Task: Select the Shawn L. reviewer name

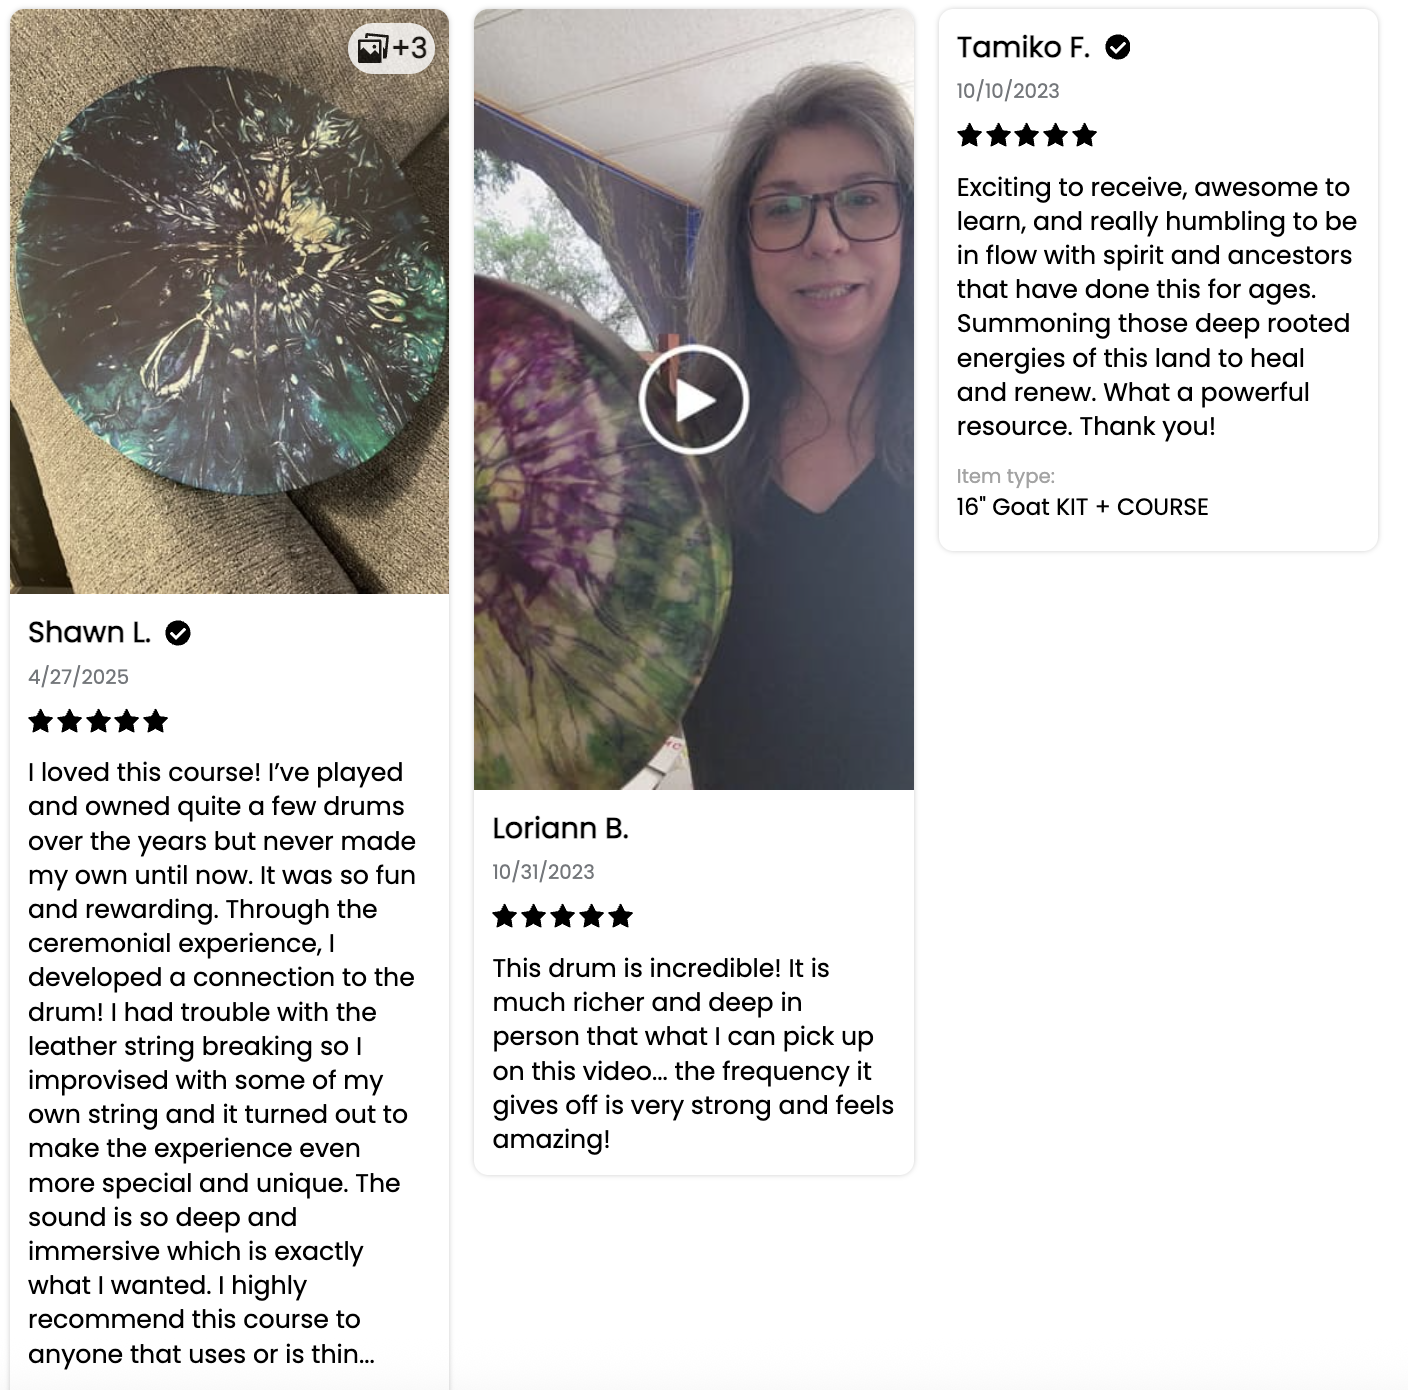Action: [x=89, y=632]
